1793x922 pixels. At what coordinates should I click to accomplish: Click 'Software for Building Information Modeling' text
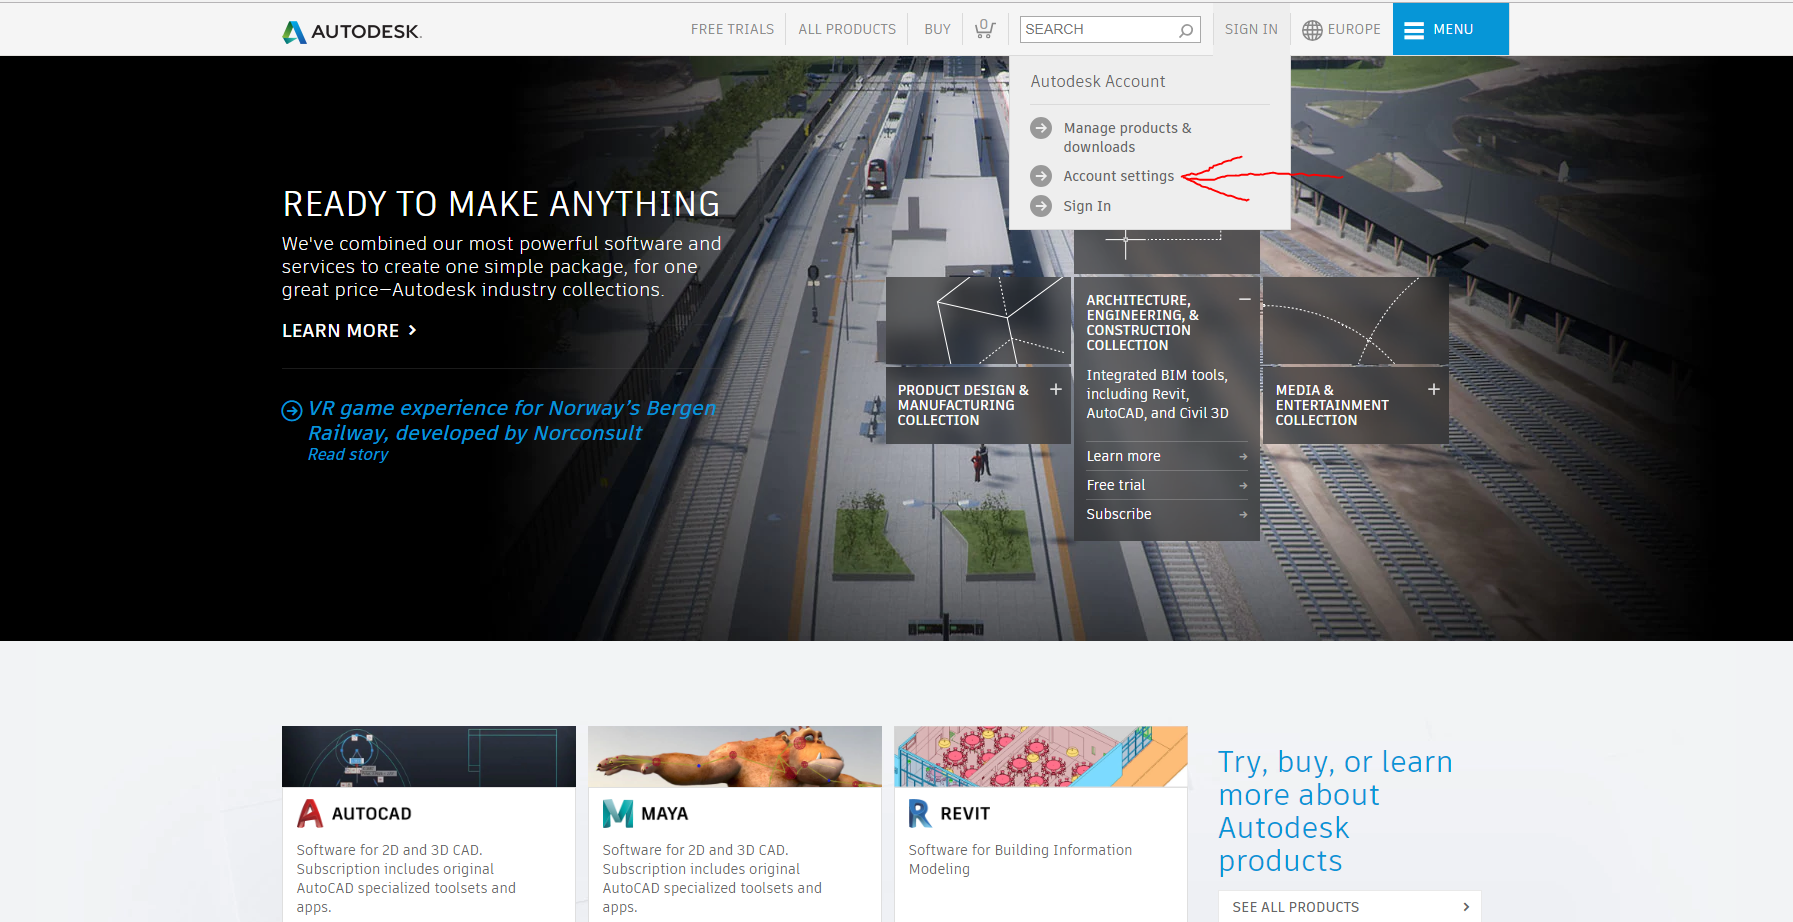(1020, 860)
